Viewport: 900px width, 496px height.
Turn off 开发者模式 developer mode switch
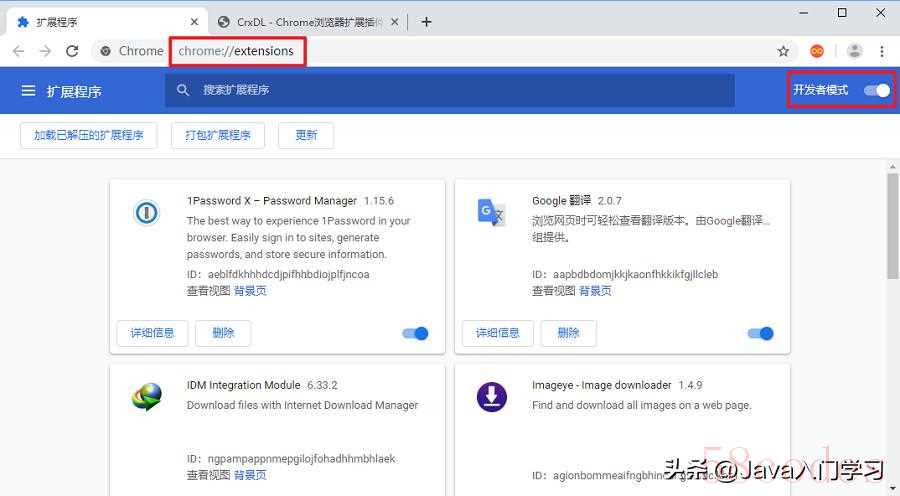[877, 90]
